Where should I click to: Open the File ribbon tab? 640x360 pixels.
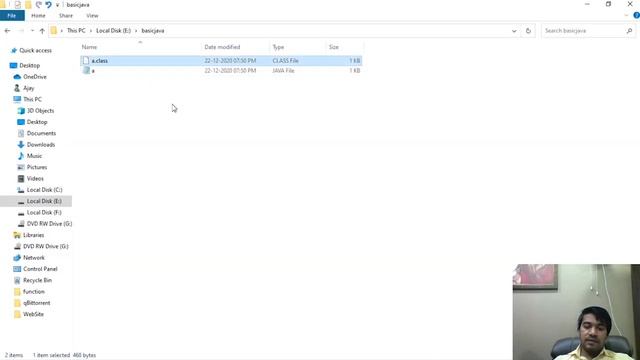tap(12, 16)
